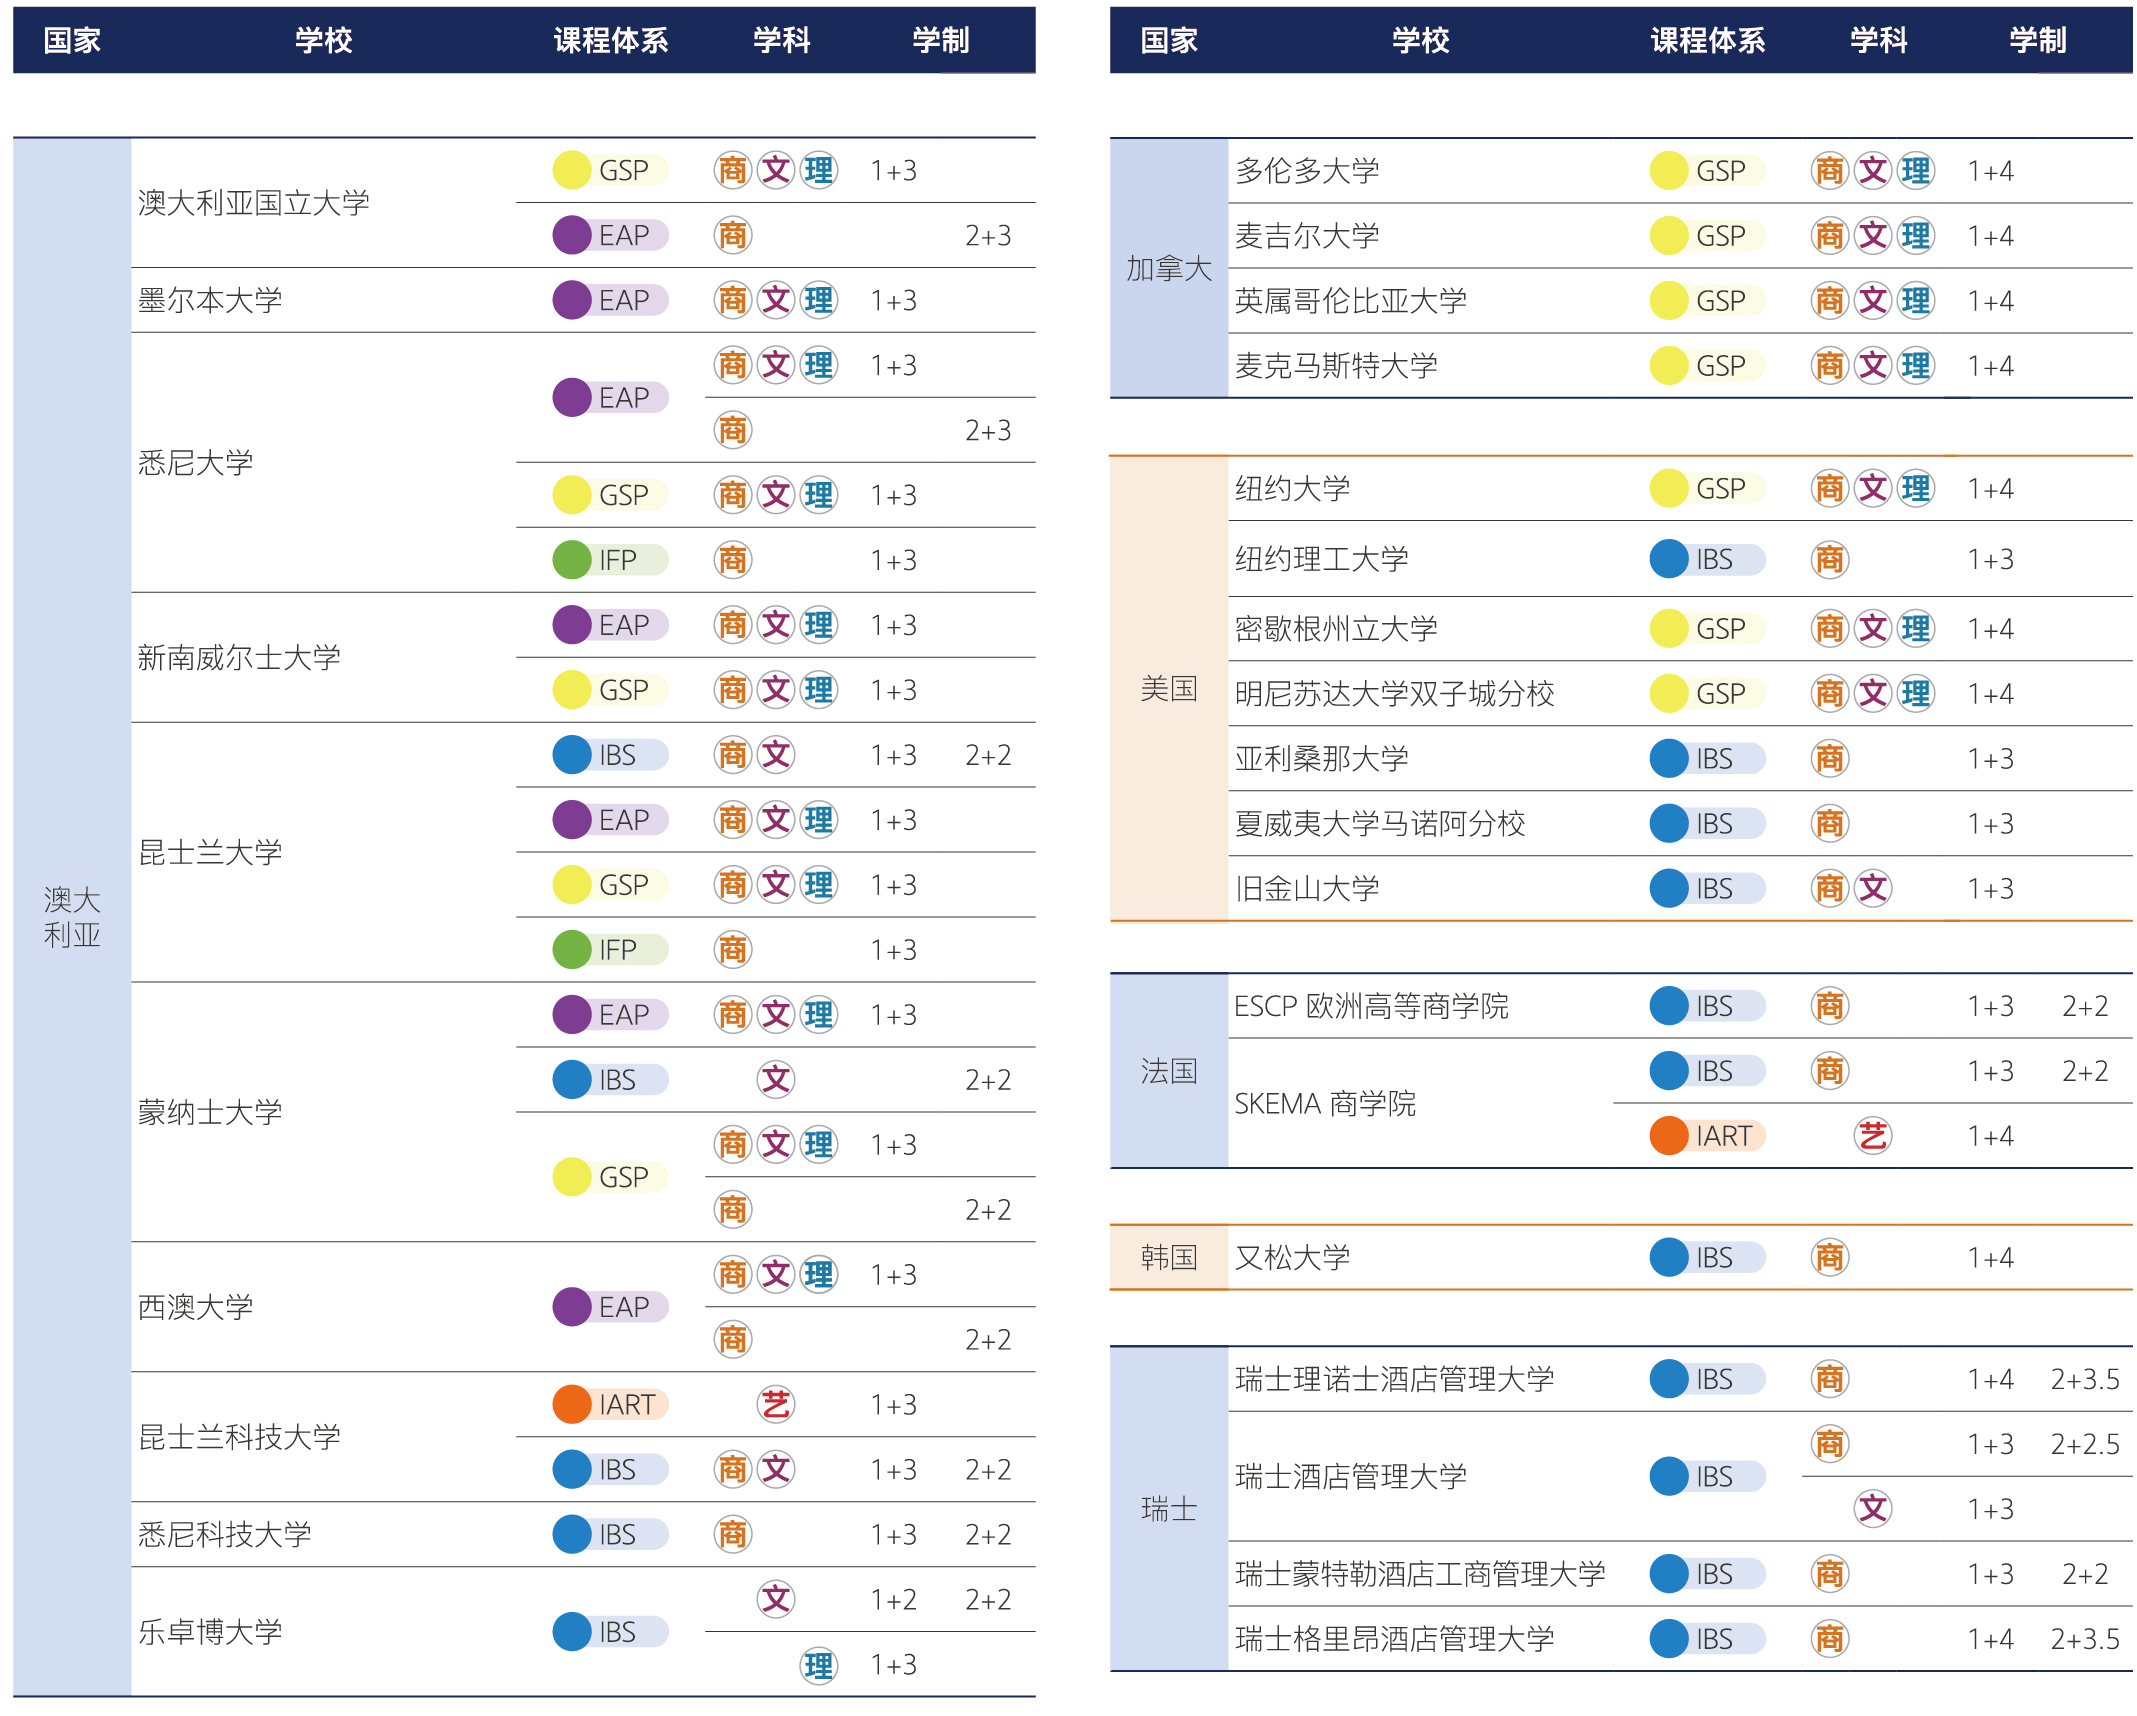Select the GSP badge for 密歇根州立大学
The width and height of the screenshot is (2137, 1716).
tap(1707, 629)
